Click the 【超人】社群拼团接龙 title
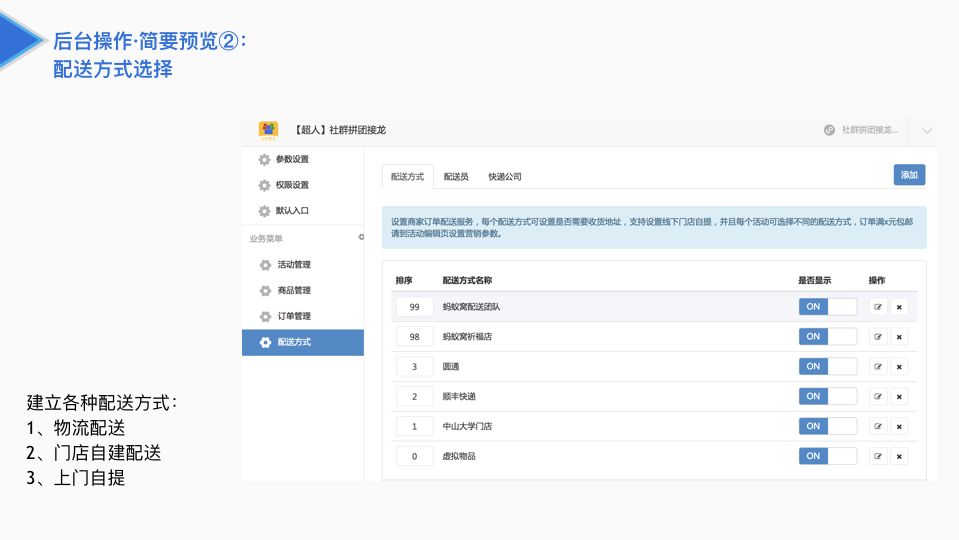Image resolution: width=959 pixels, height=540 pixels. 339,130
